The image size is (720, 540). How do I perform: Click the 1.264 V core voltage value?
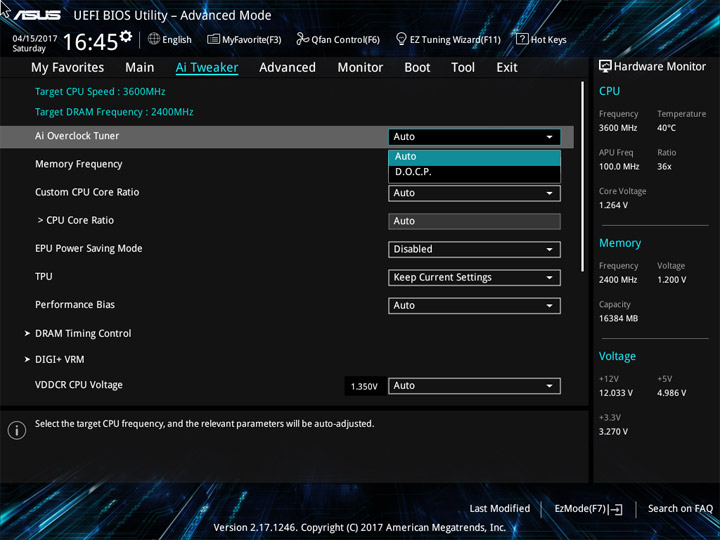tap(613, 205)
